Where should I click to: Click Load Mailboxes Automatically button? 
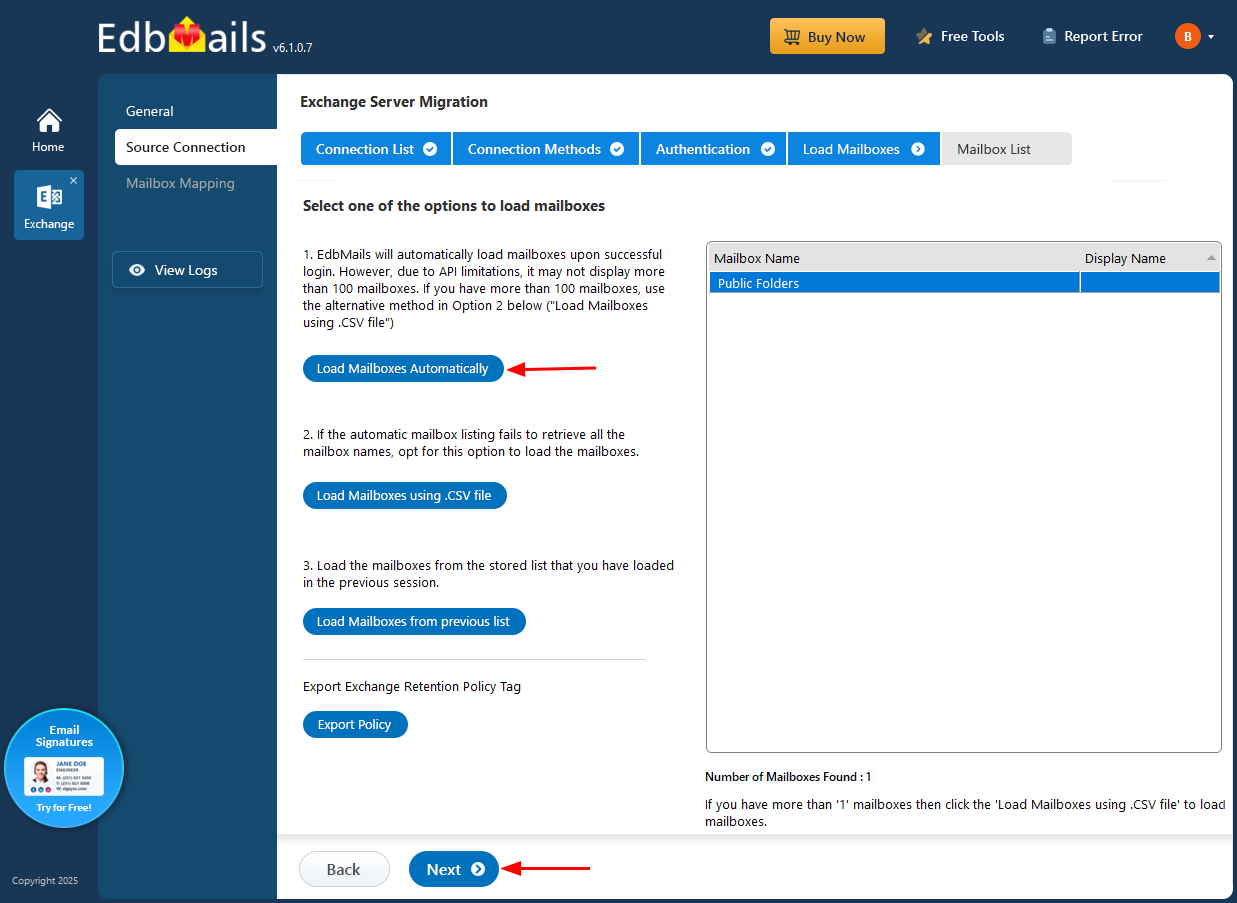pos(403,368)
